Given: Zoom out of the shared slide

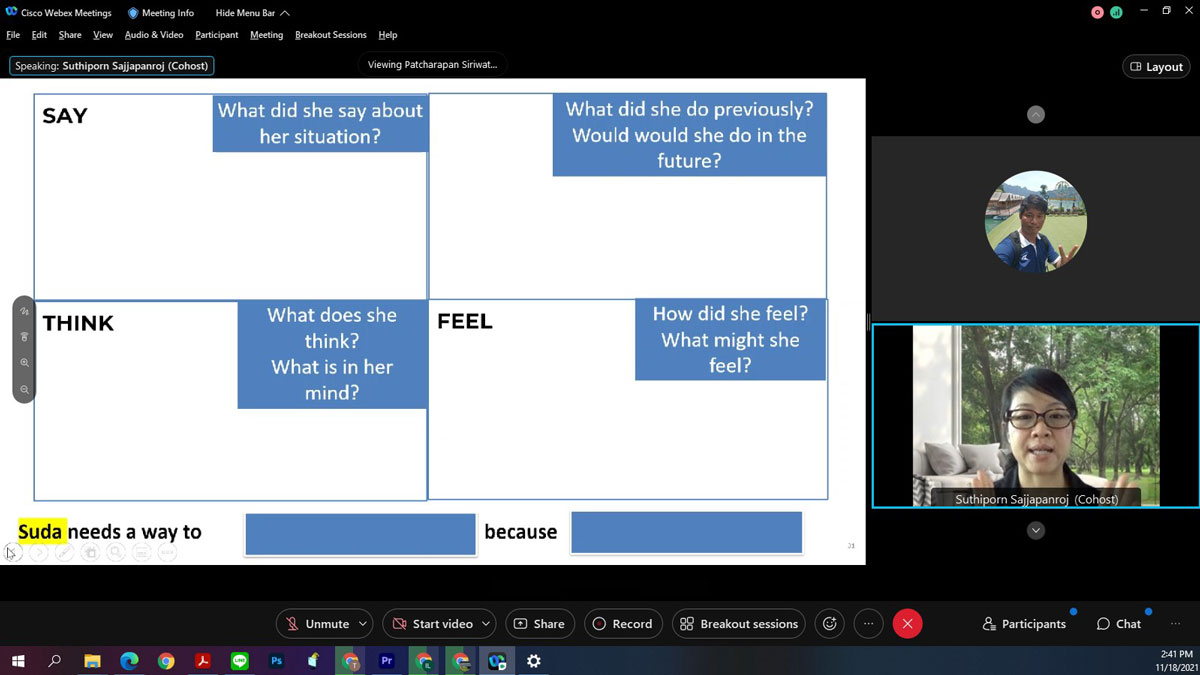Looking at the screenshot, I should tap(24, 390).
